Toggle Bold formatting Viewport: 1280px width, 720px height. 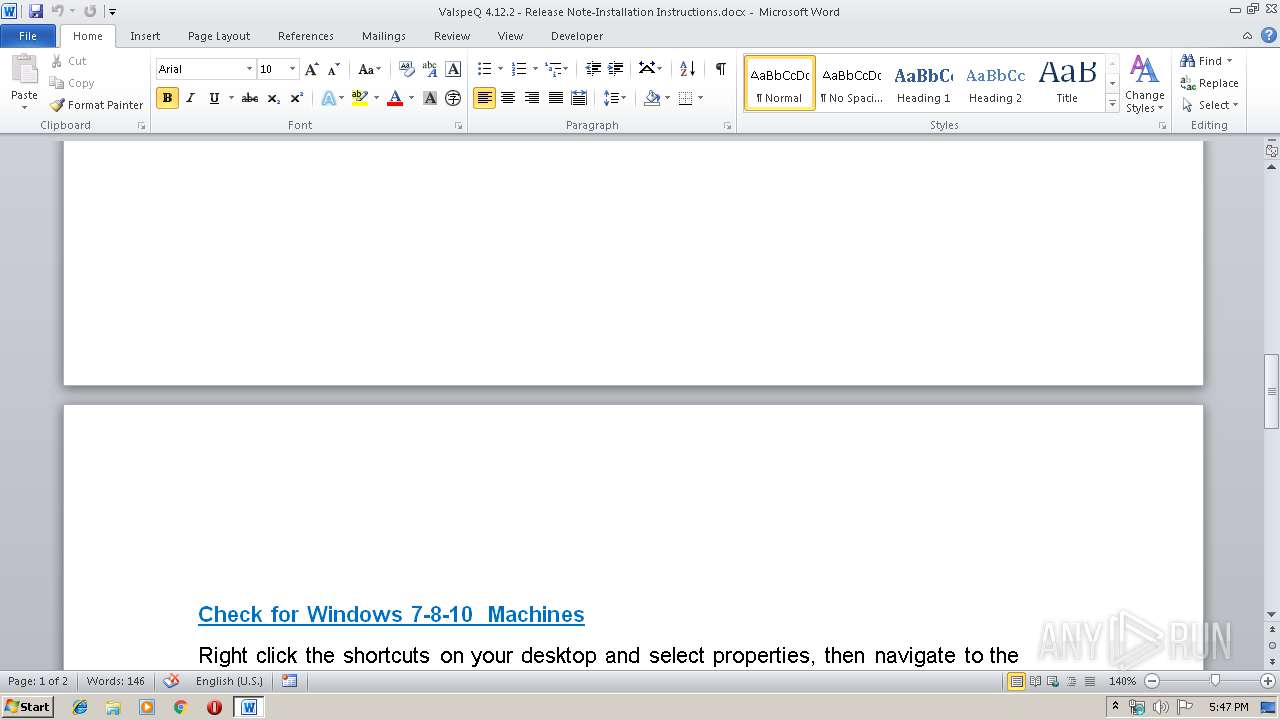[x=167, y=98]
